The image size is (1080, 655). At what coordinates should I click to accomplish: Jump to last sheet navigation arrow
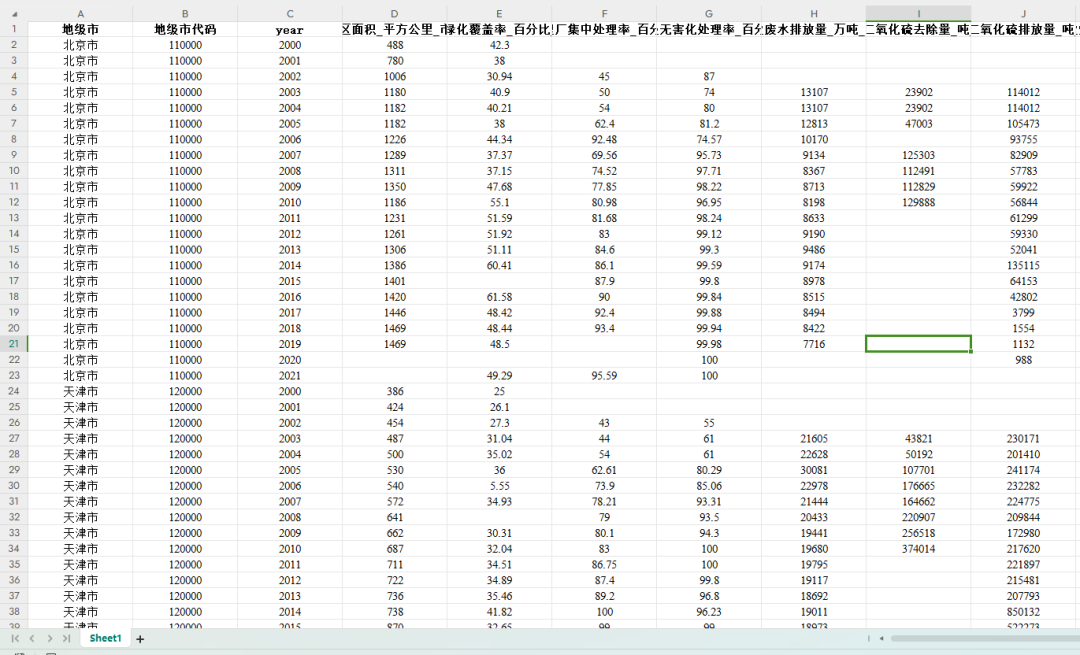[66, 638]
